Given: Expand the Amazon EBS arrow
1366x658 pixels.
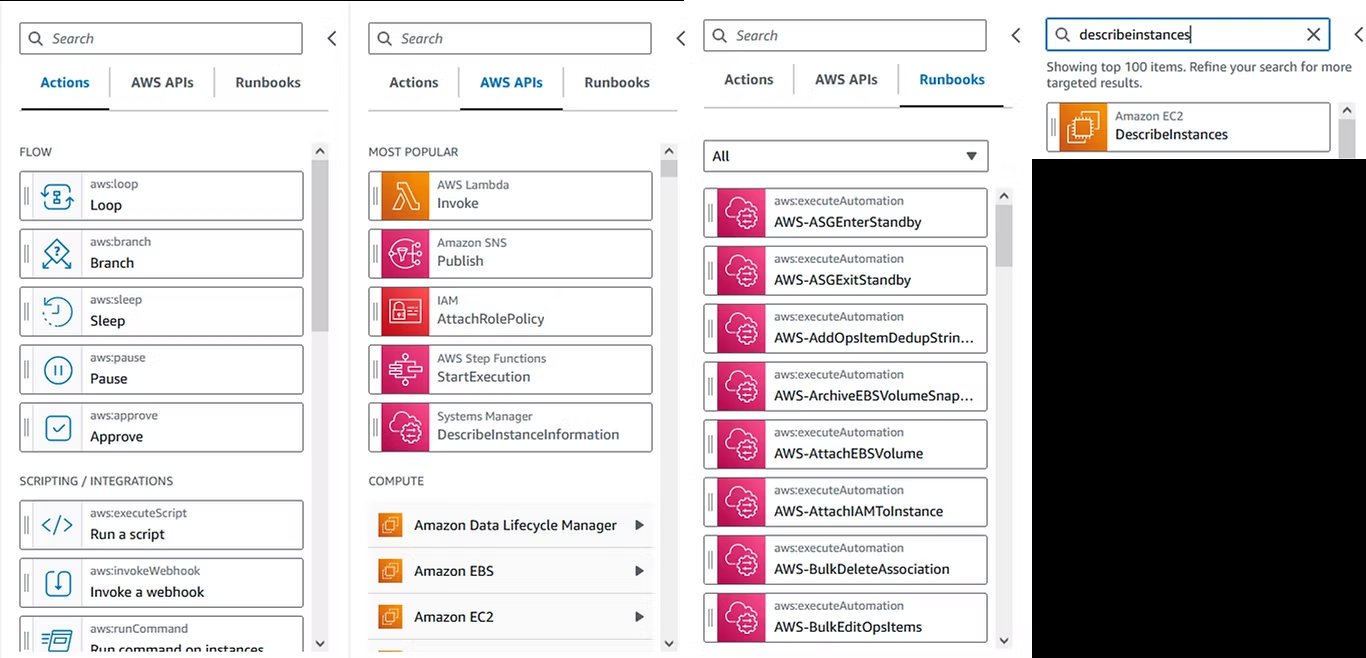Looking at the screenshot, I should (639, 571).
